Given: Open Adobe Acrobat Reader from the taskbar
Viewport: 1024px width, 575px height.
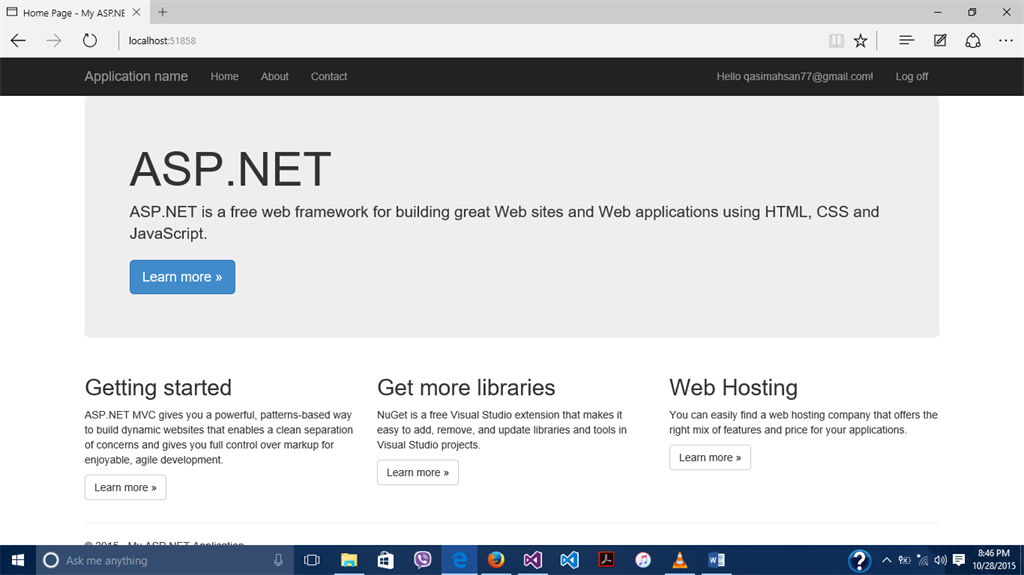Looking at the screenshot, I should pyautogui.click(x=606, y=560).
